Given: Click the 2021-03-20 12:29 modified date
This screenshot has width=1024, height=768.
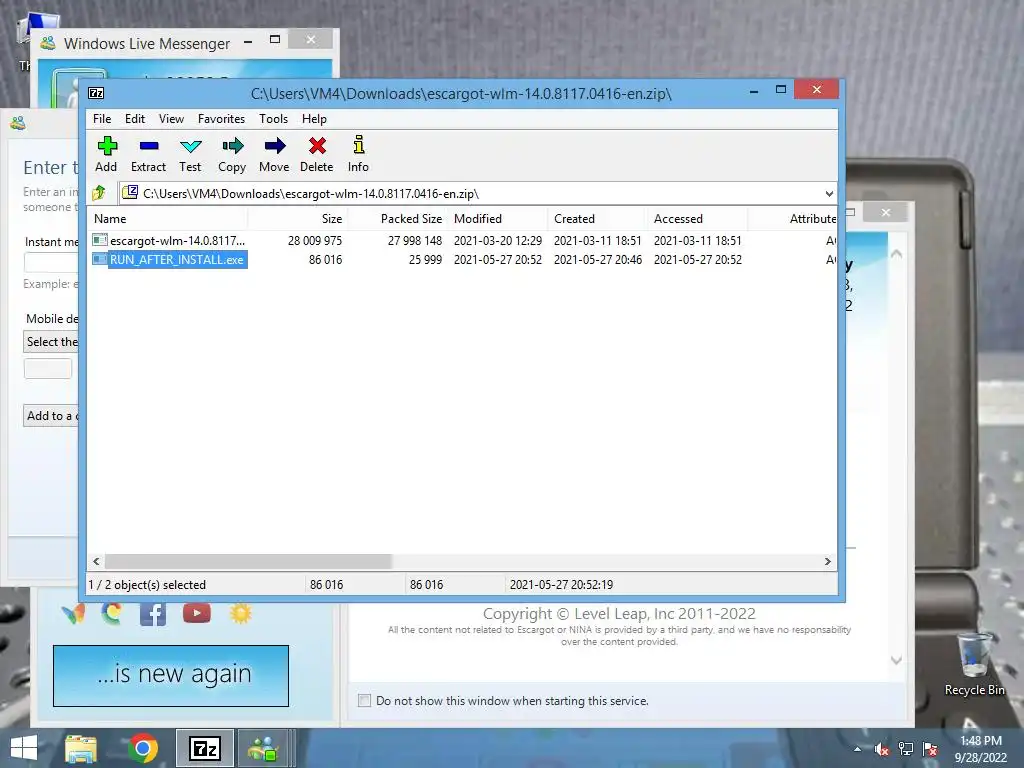Looking at the screenshot, I should [x=498, y=240].
